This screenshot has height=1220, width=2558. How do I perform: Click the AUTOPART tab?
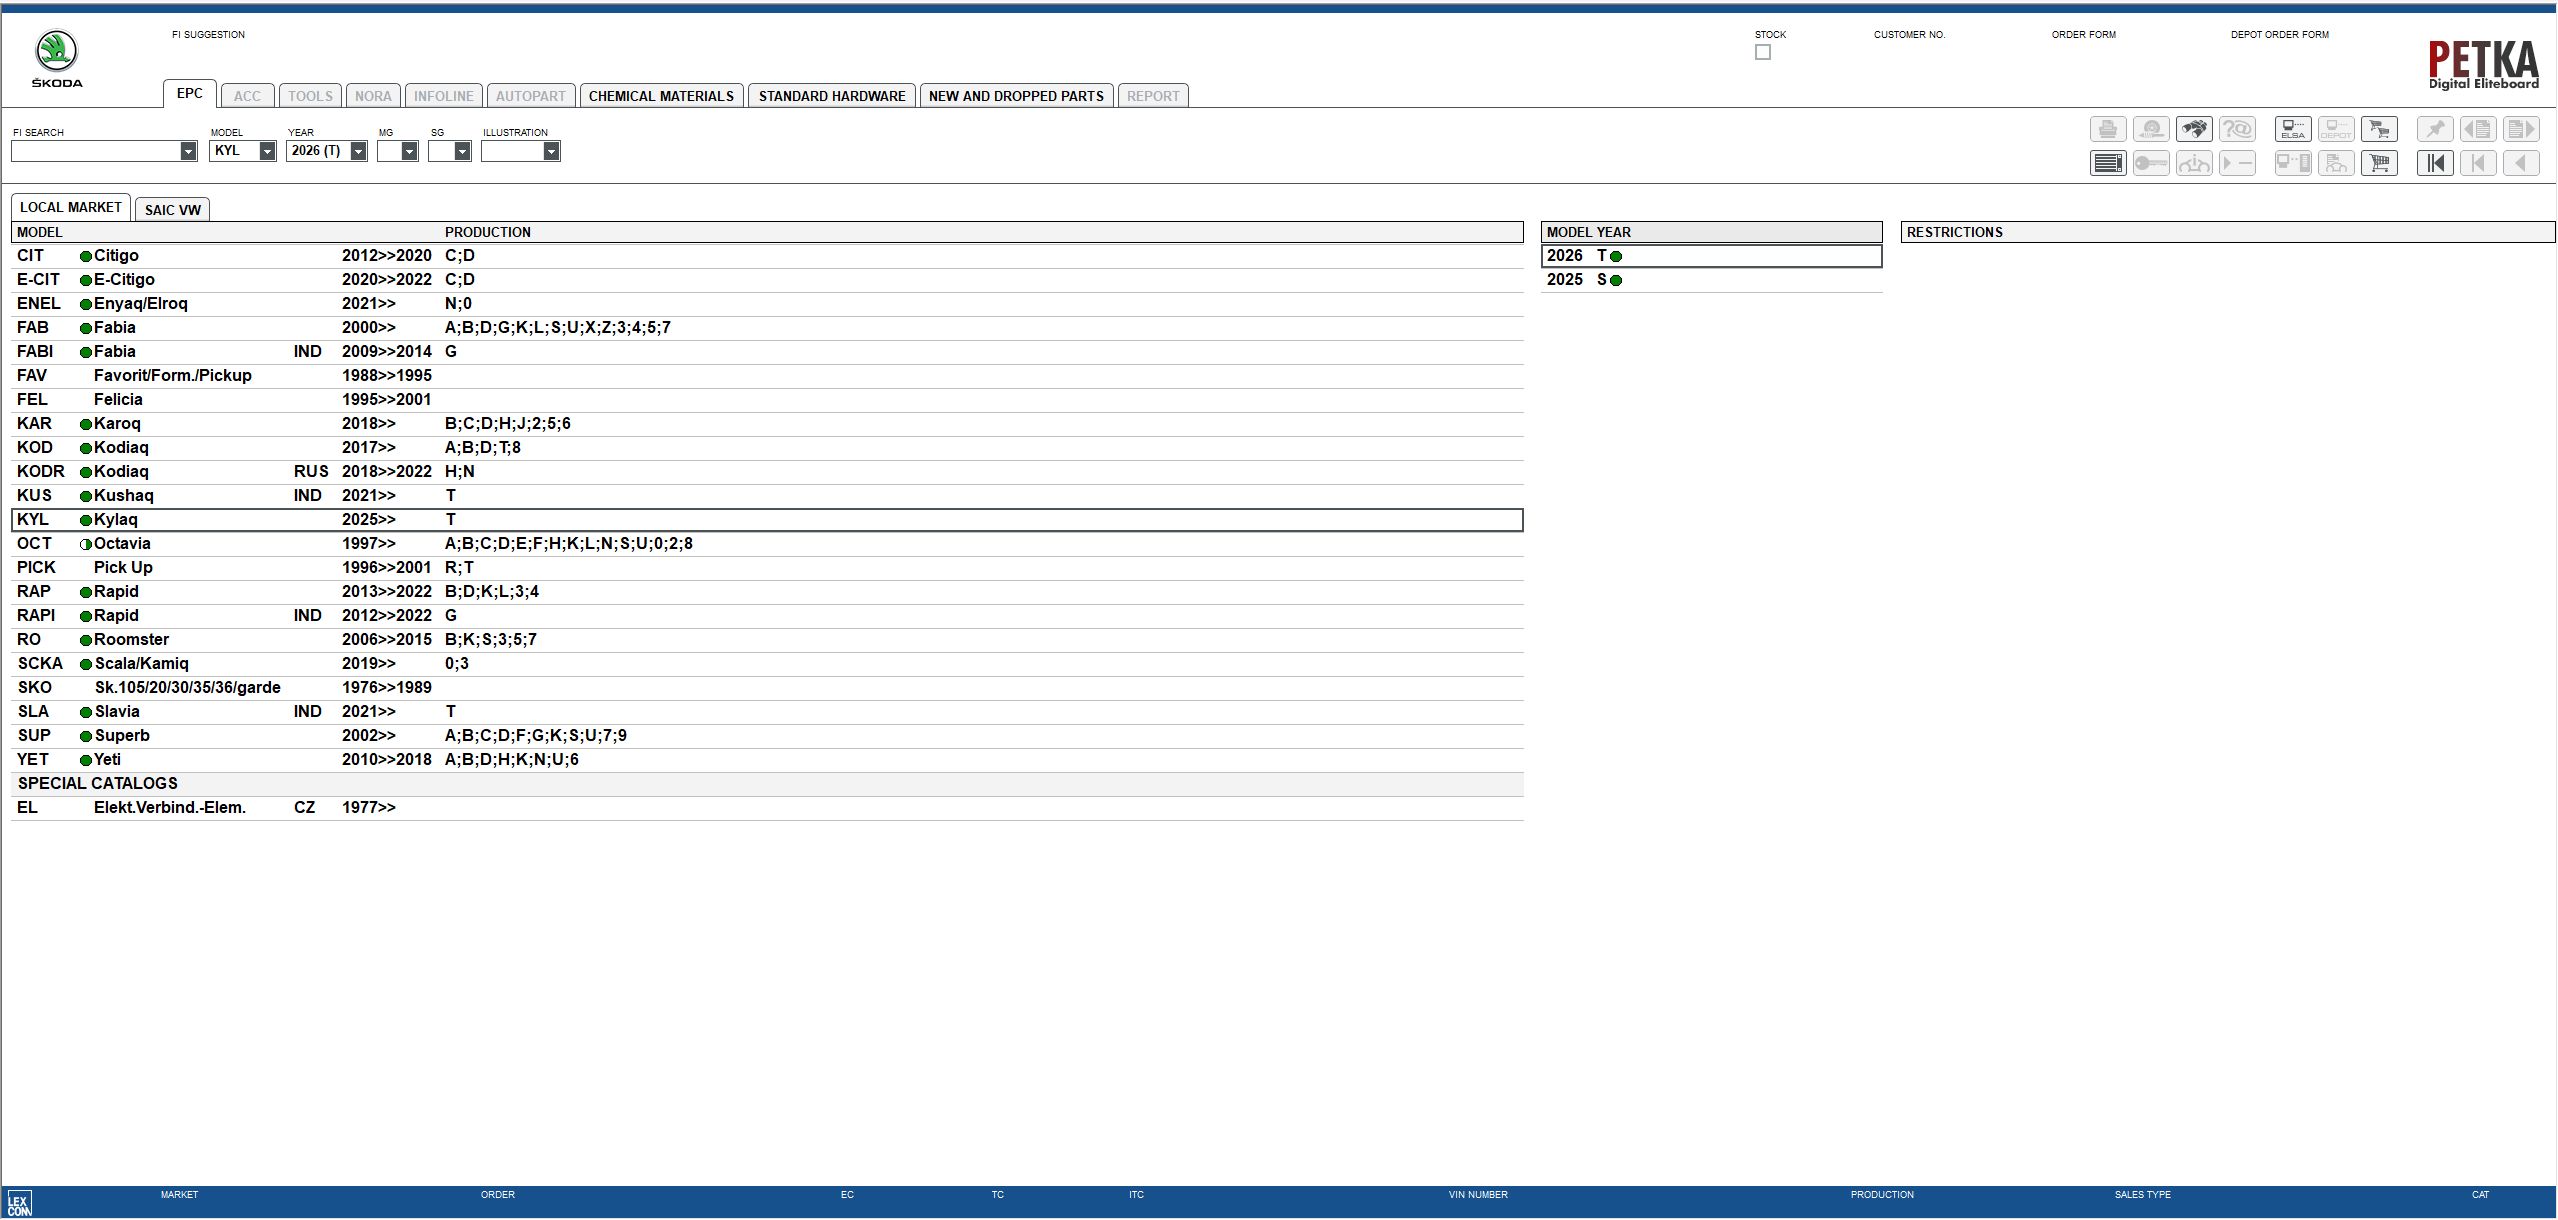pyautogui.click(x=531, y=96)
